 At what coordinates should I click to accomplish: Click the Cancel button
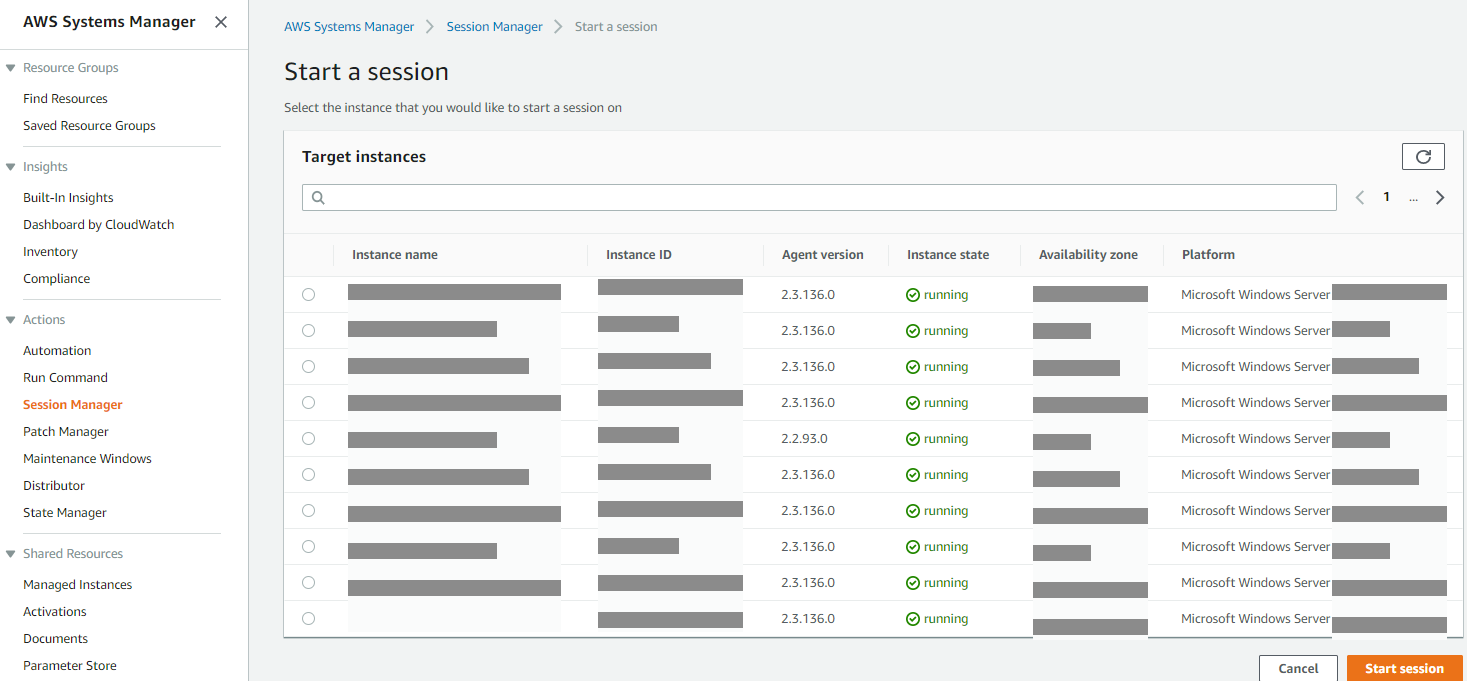point(1297,668)
